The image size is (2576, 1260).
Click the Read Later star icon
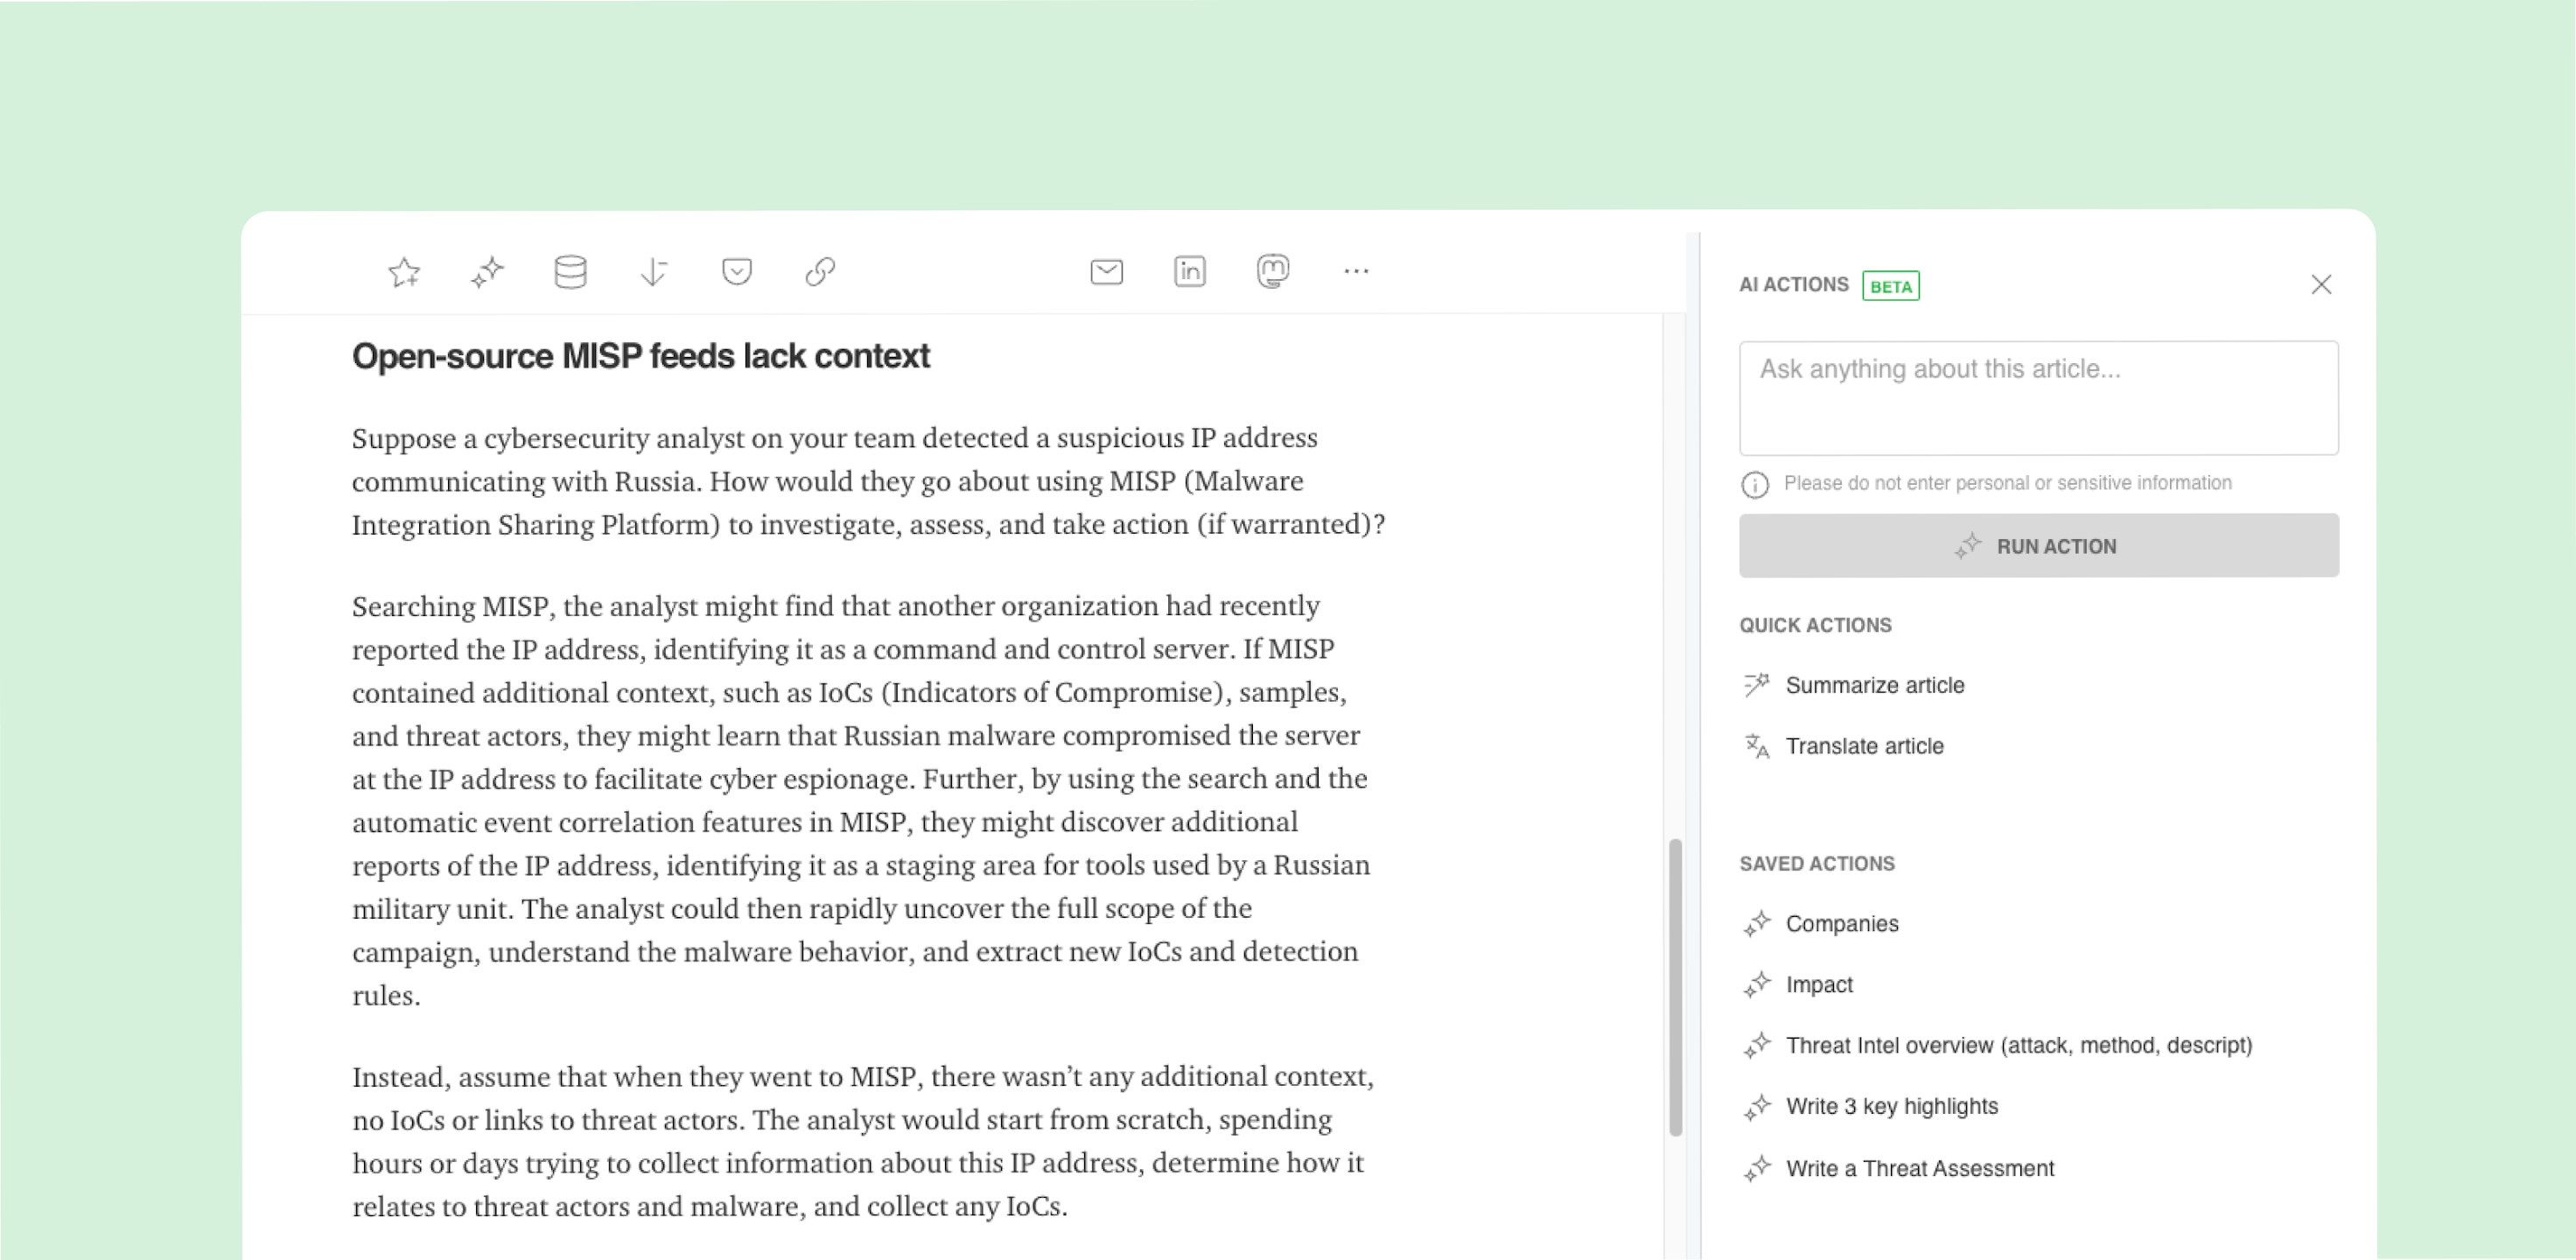click(x=404, y=272)
